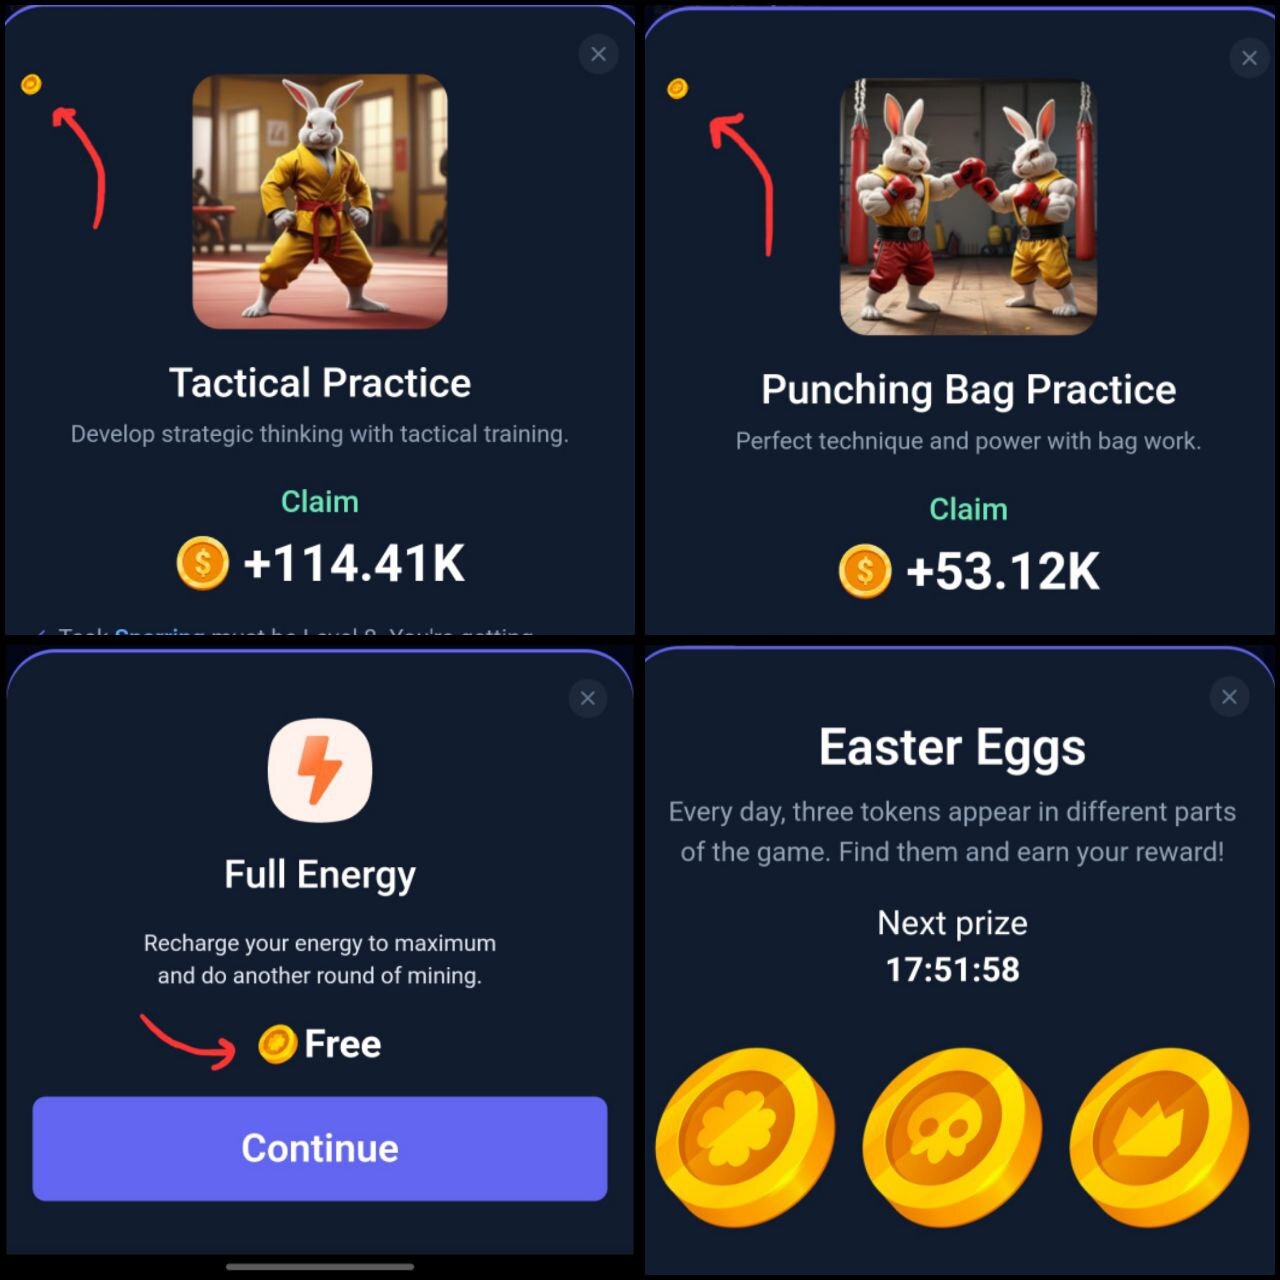Screen dimensions: 1280x1280
Task: Click the small coin beside Free label
Action: (x=277, y=1044)
